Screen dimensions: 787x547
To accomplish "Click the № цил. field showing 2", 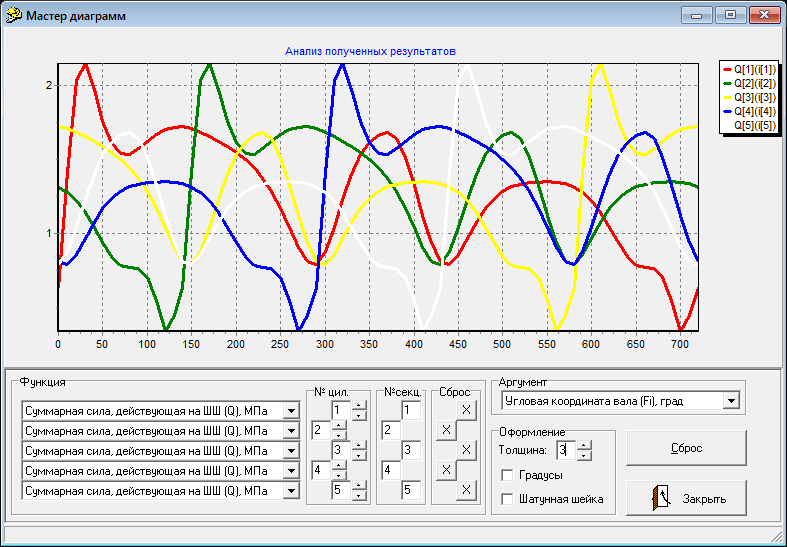I will coord(321,430).
